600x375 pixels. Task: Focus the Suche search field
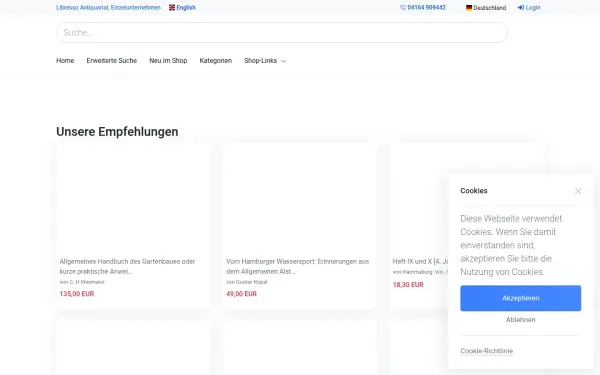(x=282, y=33)
